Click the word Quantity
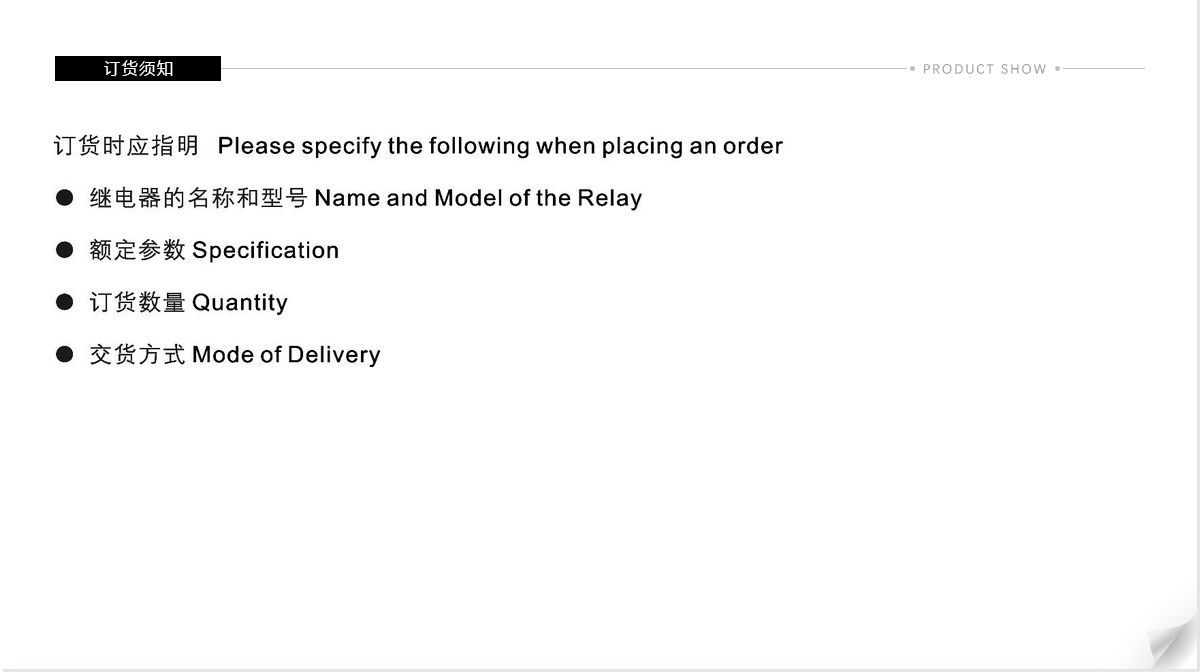Image resolution: width=1200 pixels, height=672 pixels. (240, 302)
